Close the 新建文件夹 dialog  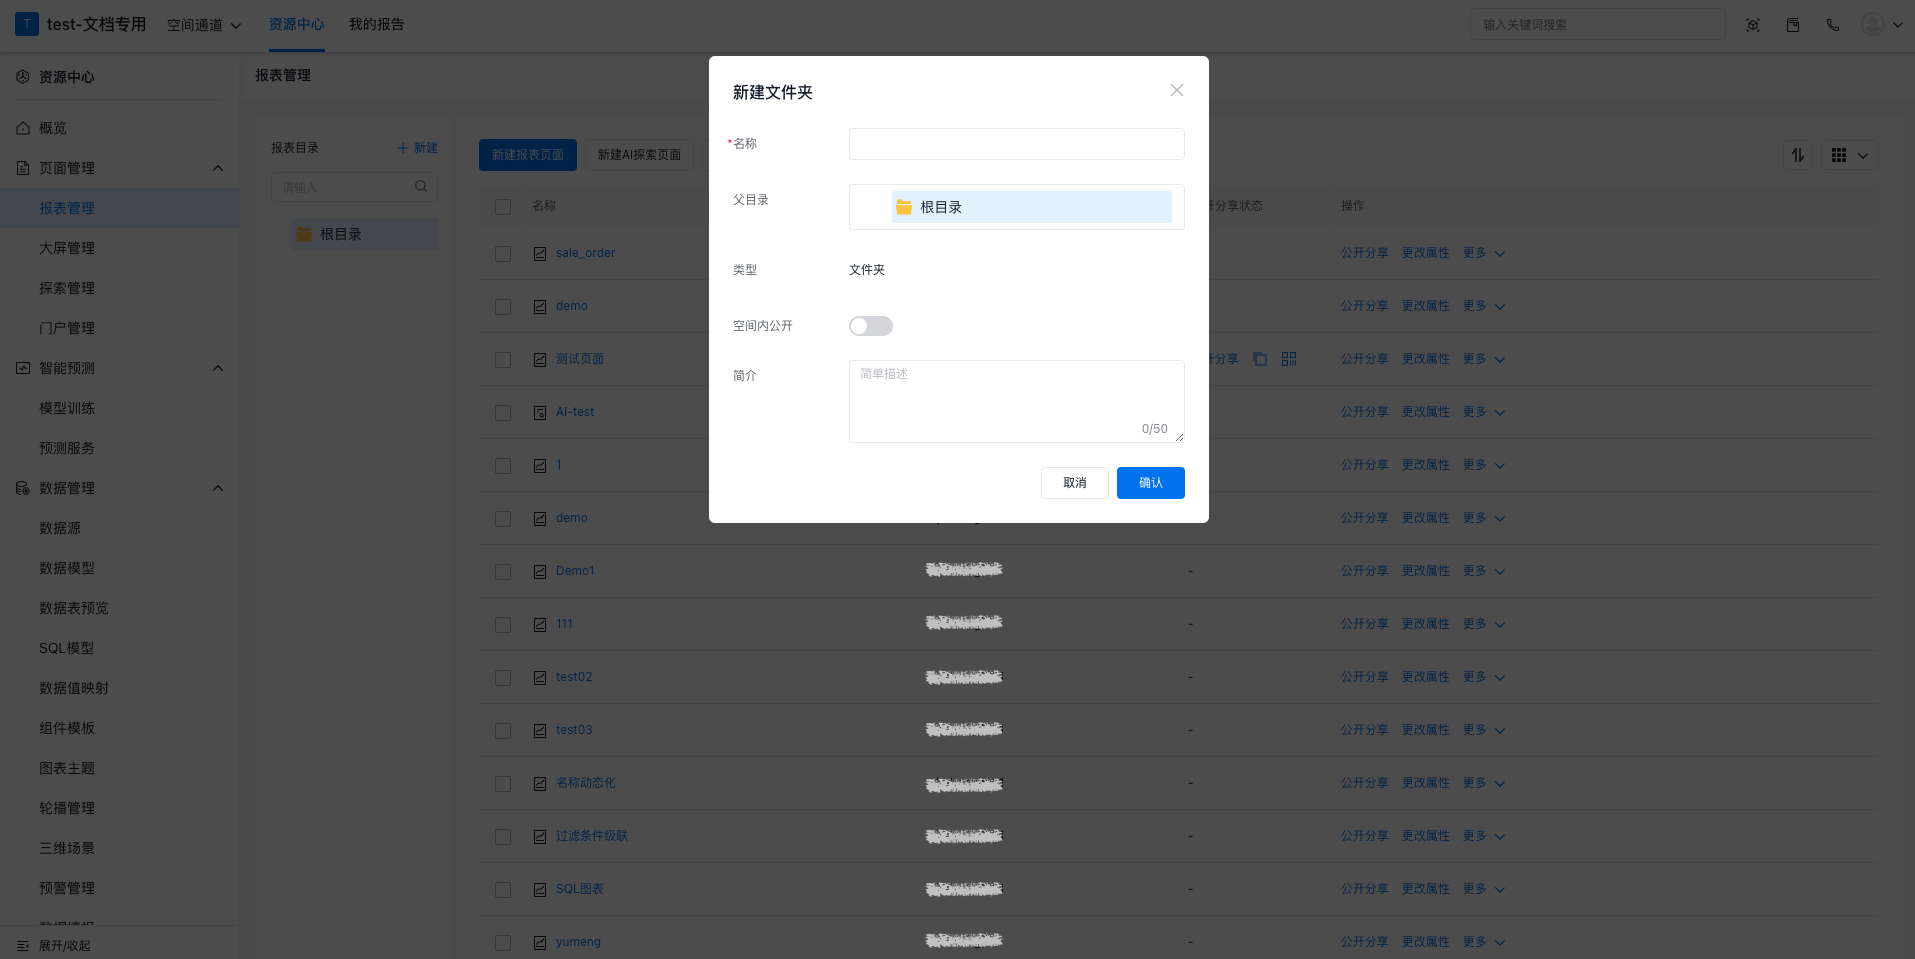1177,90
